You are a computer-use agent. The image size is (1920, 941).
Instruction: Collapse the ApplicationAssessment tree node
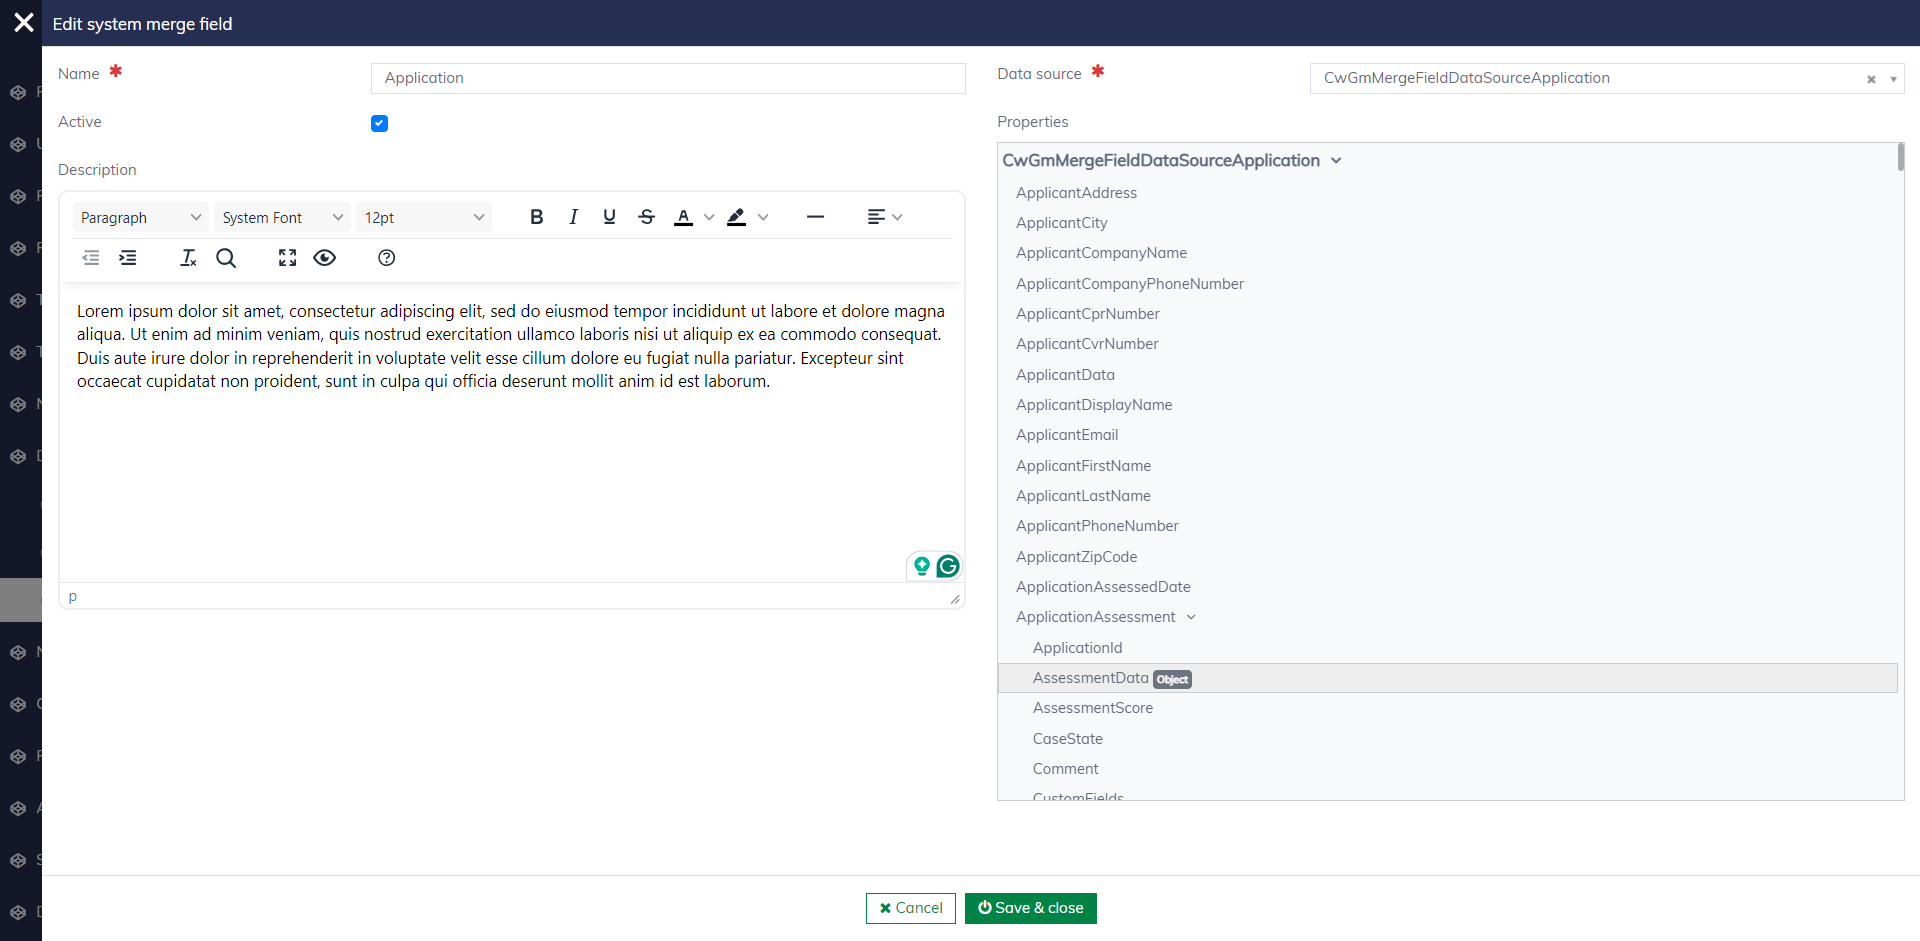(x=1191, y=617)
